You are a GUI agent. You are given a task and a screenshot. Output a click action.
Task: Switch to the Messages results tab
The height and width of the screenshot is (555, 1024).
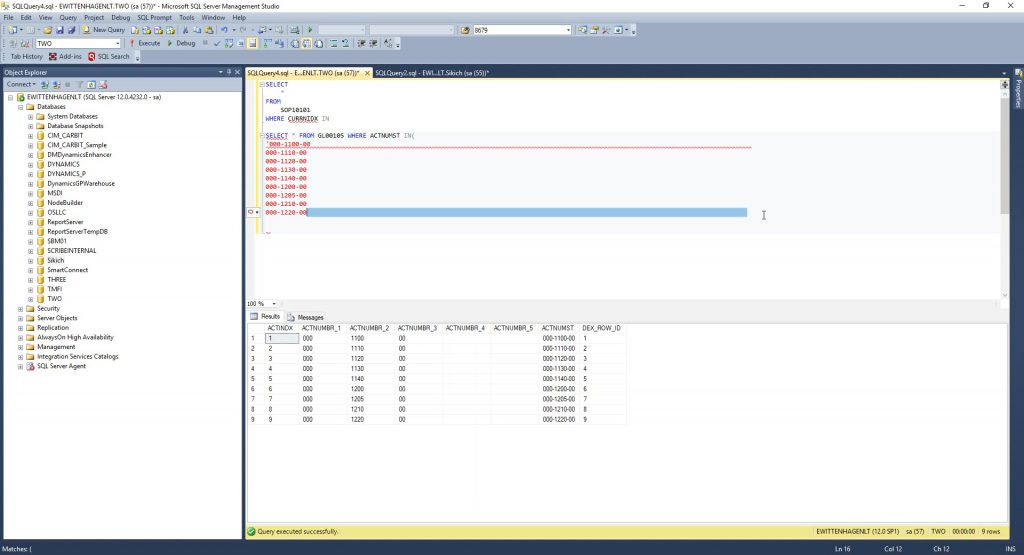[305, 317]
